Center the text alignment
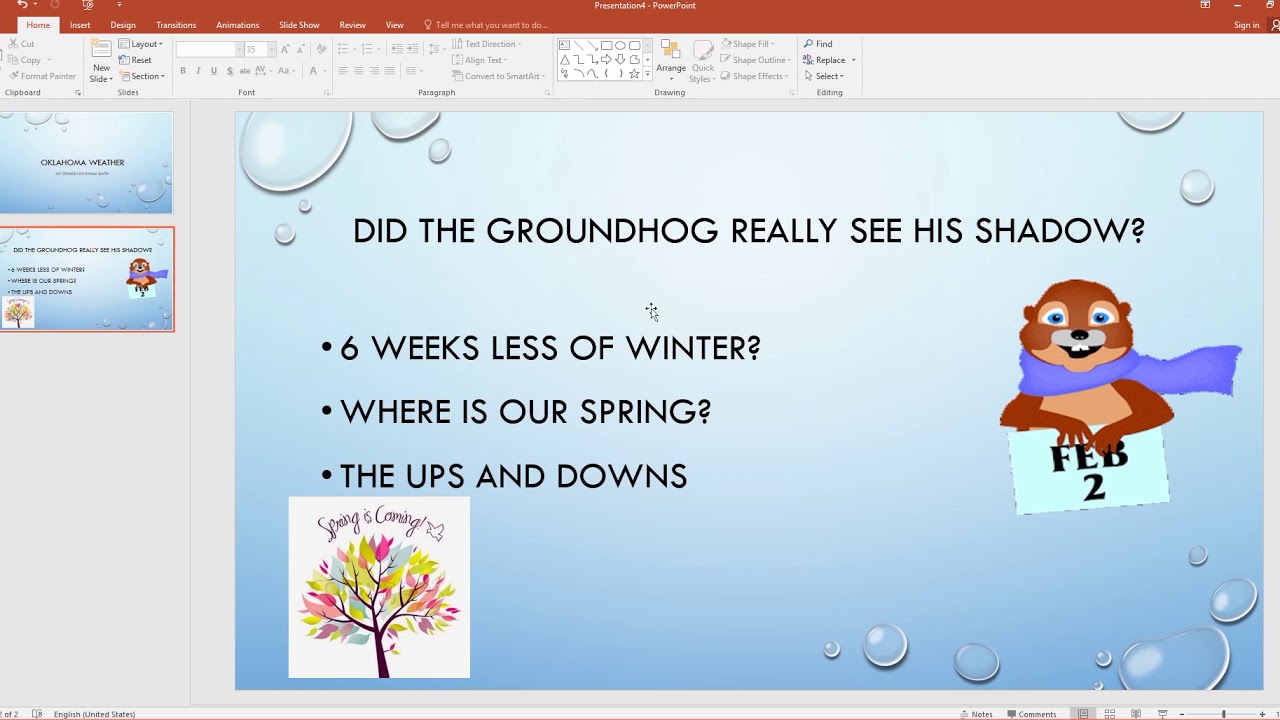 click(359, 71)
